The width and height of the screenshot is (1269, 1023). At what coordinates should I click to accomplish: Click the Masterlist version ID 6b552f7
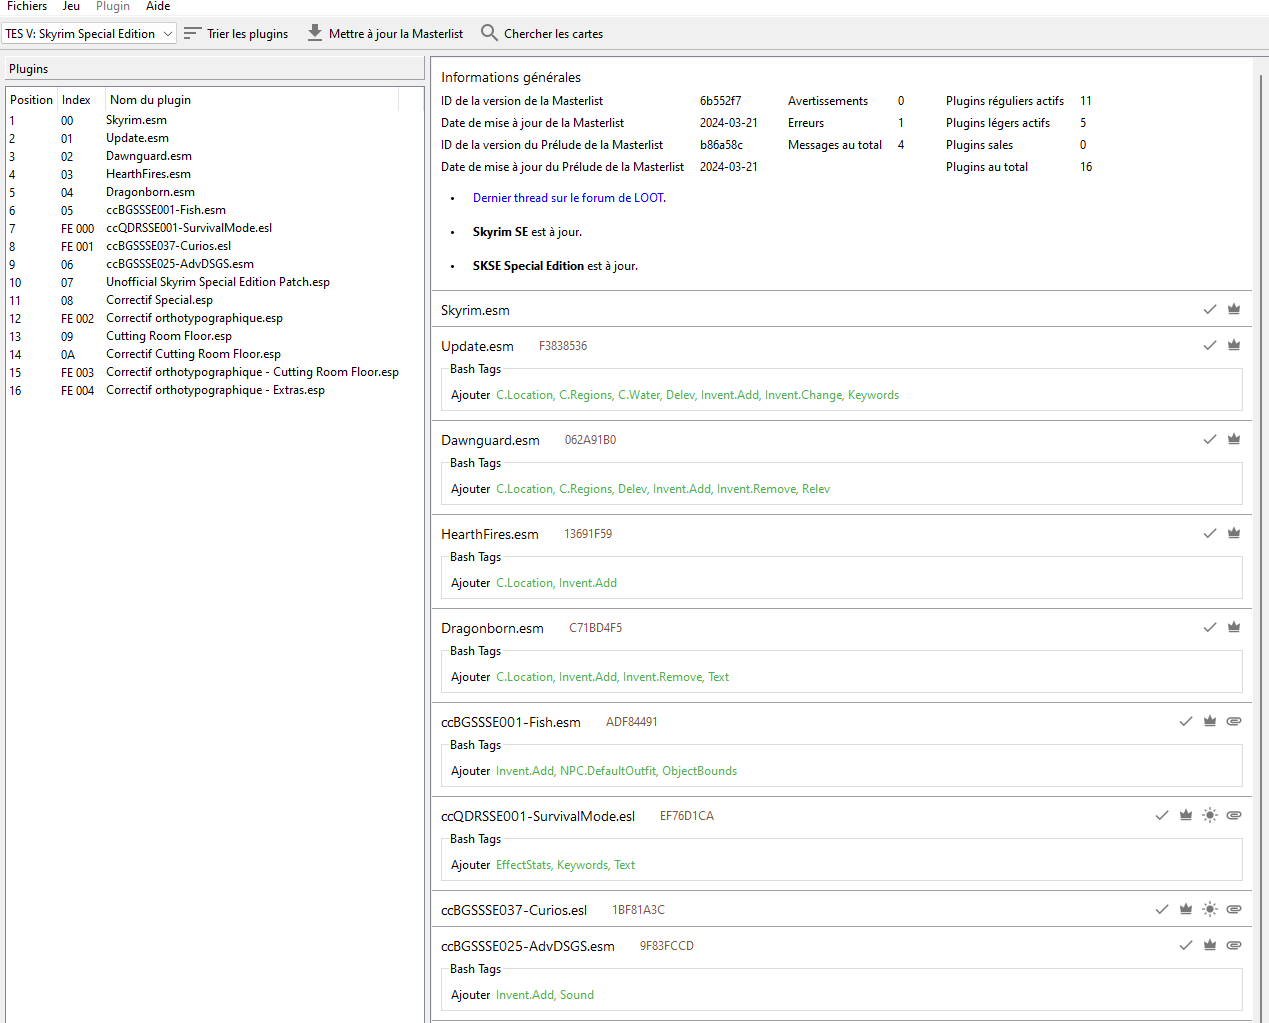click(x=721, y=101)
